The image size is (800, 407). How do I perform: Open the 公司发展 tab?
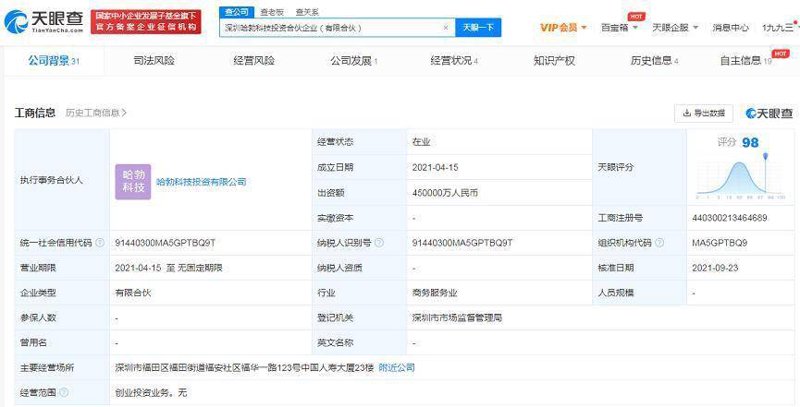pos(354,61)
